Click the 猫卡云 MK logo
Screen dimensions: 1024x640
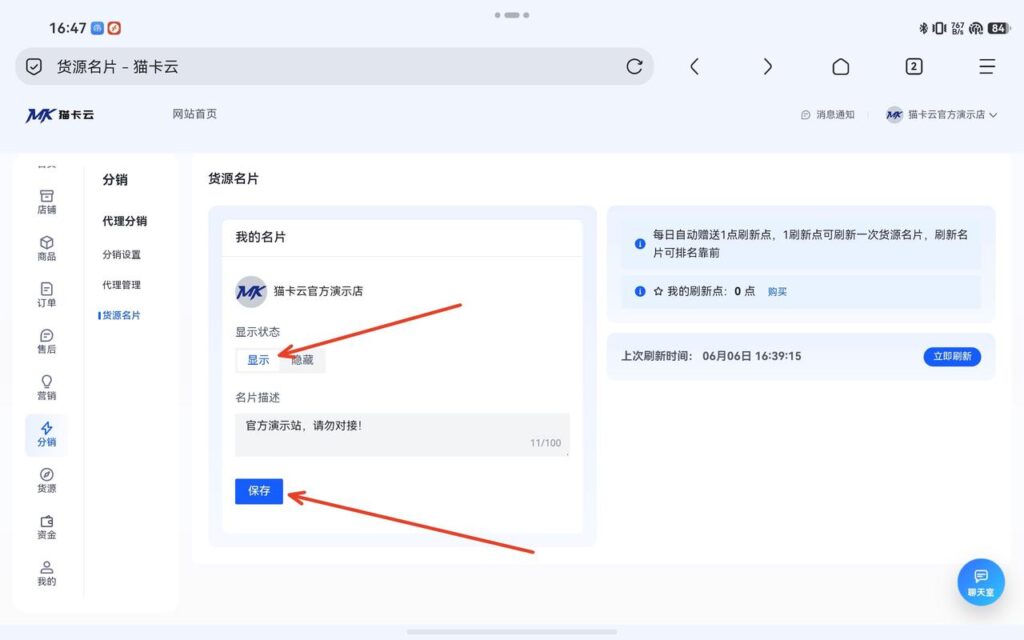coord(59,115)
